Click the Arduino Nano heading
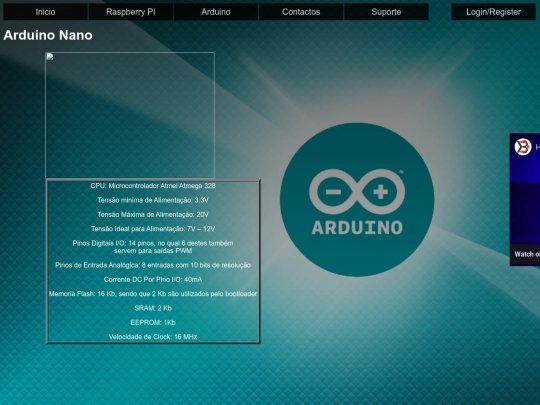The height and width of the screenshot is (405, 540). coord(48,35)
